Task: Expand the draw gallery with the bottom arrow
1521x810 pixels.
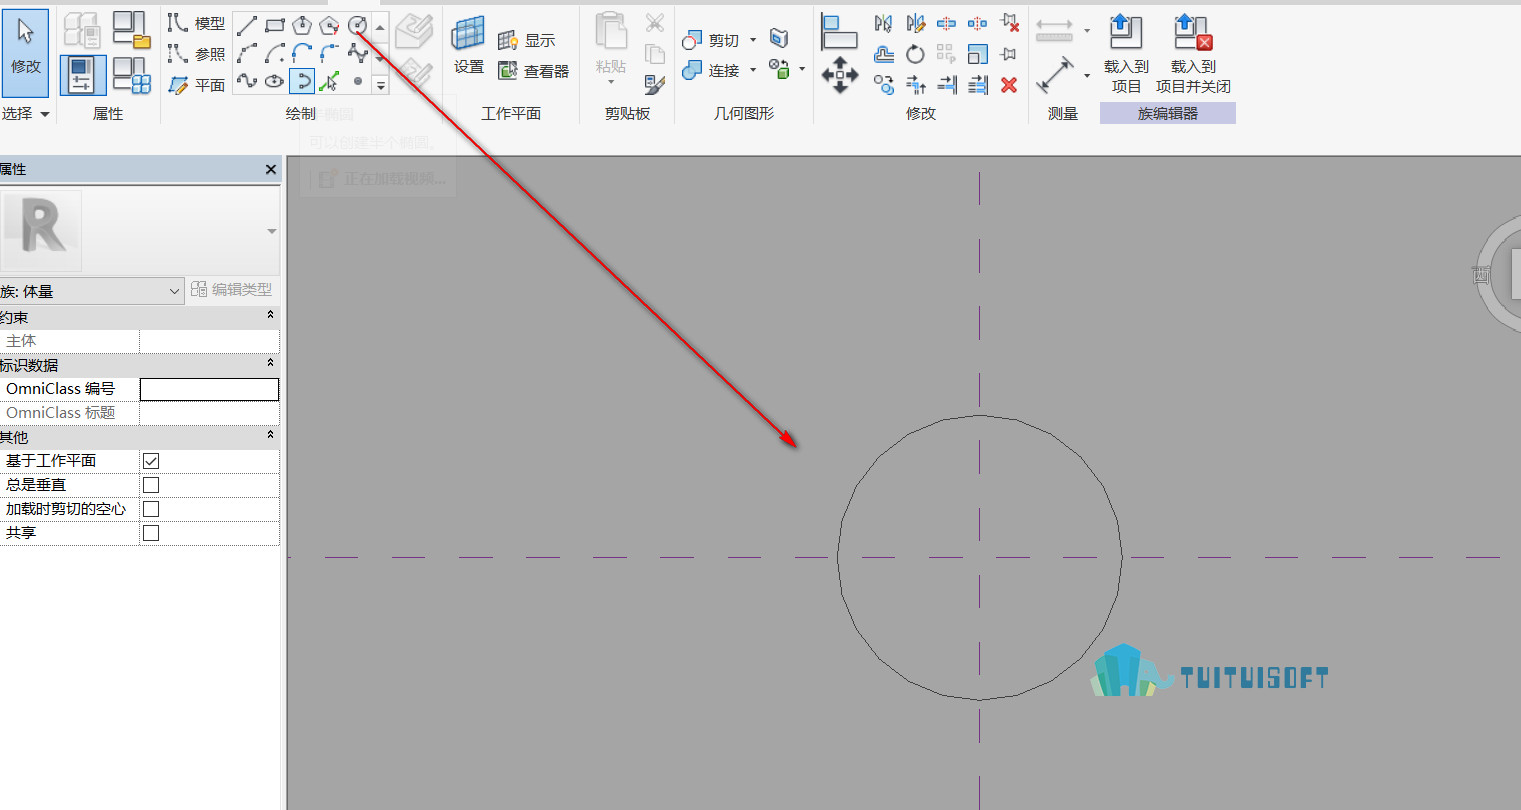Action: 380,86
